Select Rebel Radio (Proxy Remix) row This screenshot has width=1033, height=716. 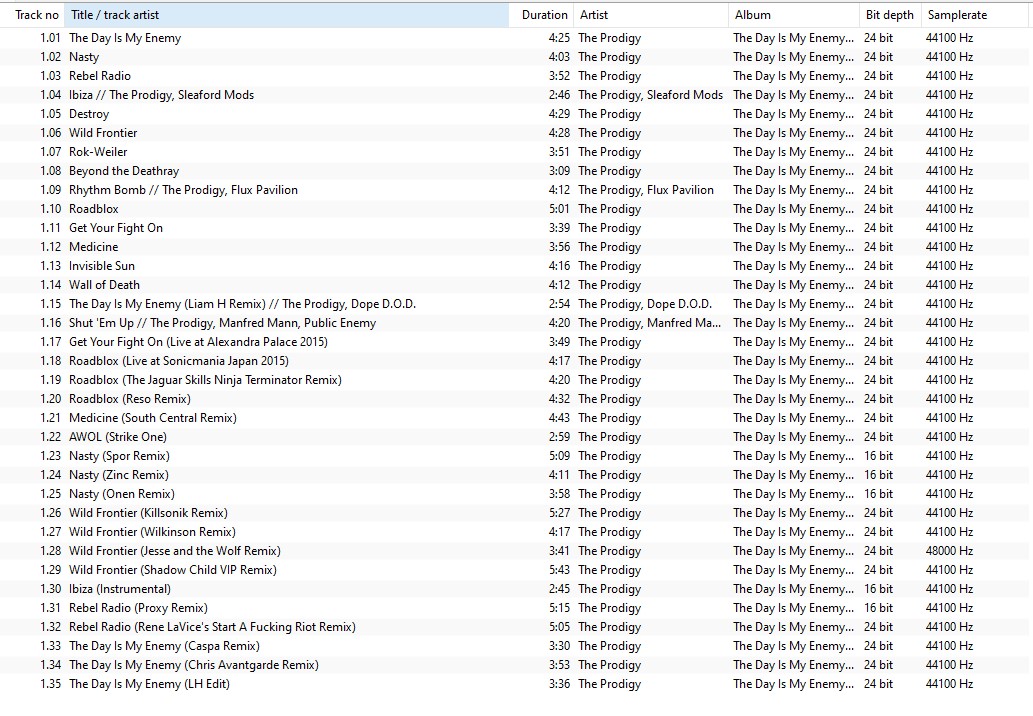coord(138,608)
